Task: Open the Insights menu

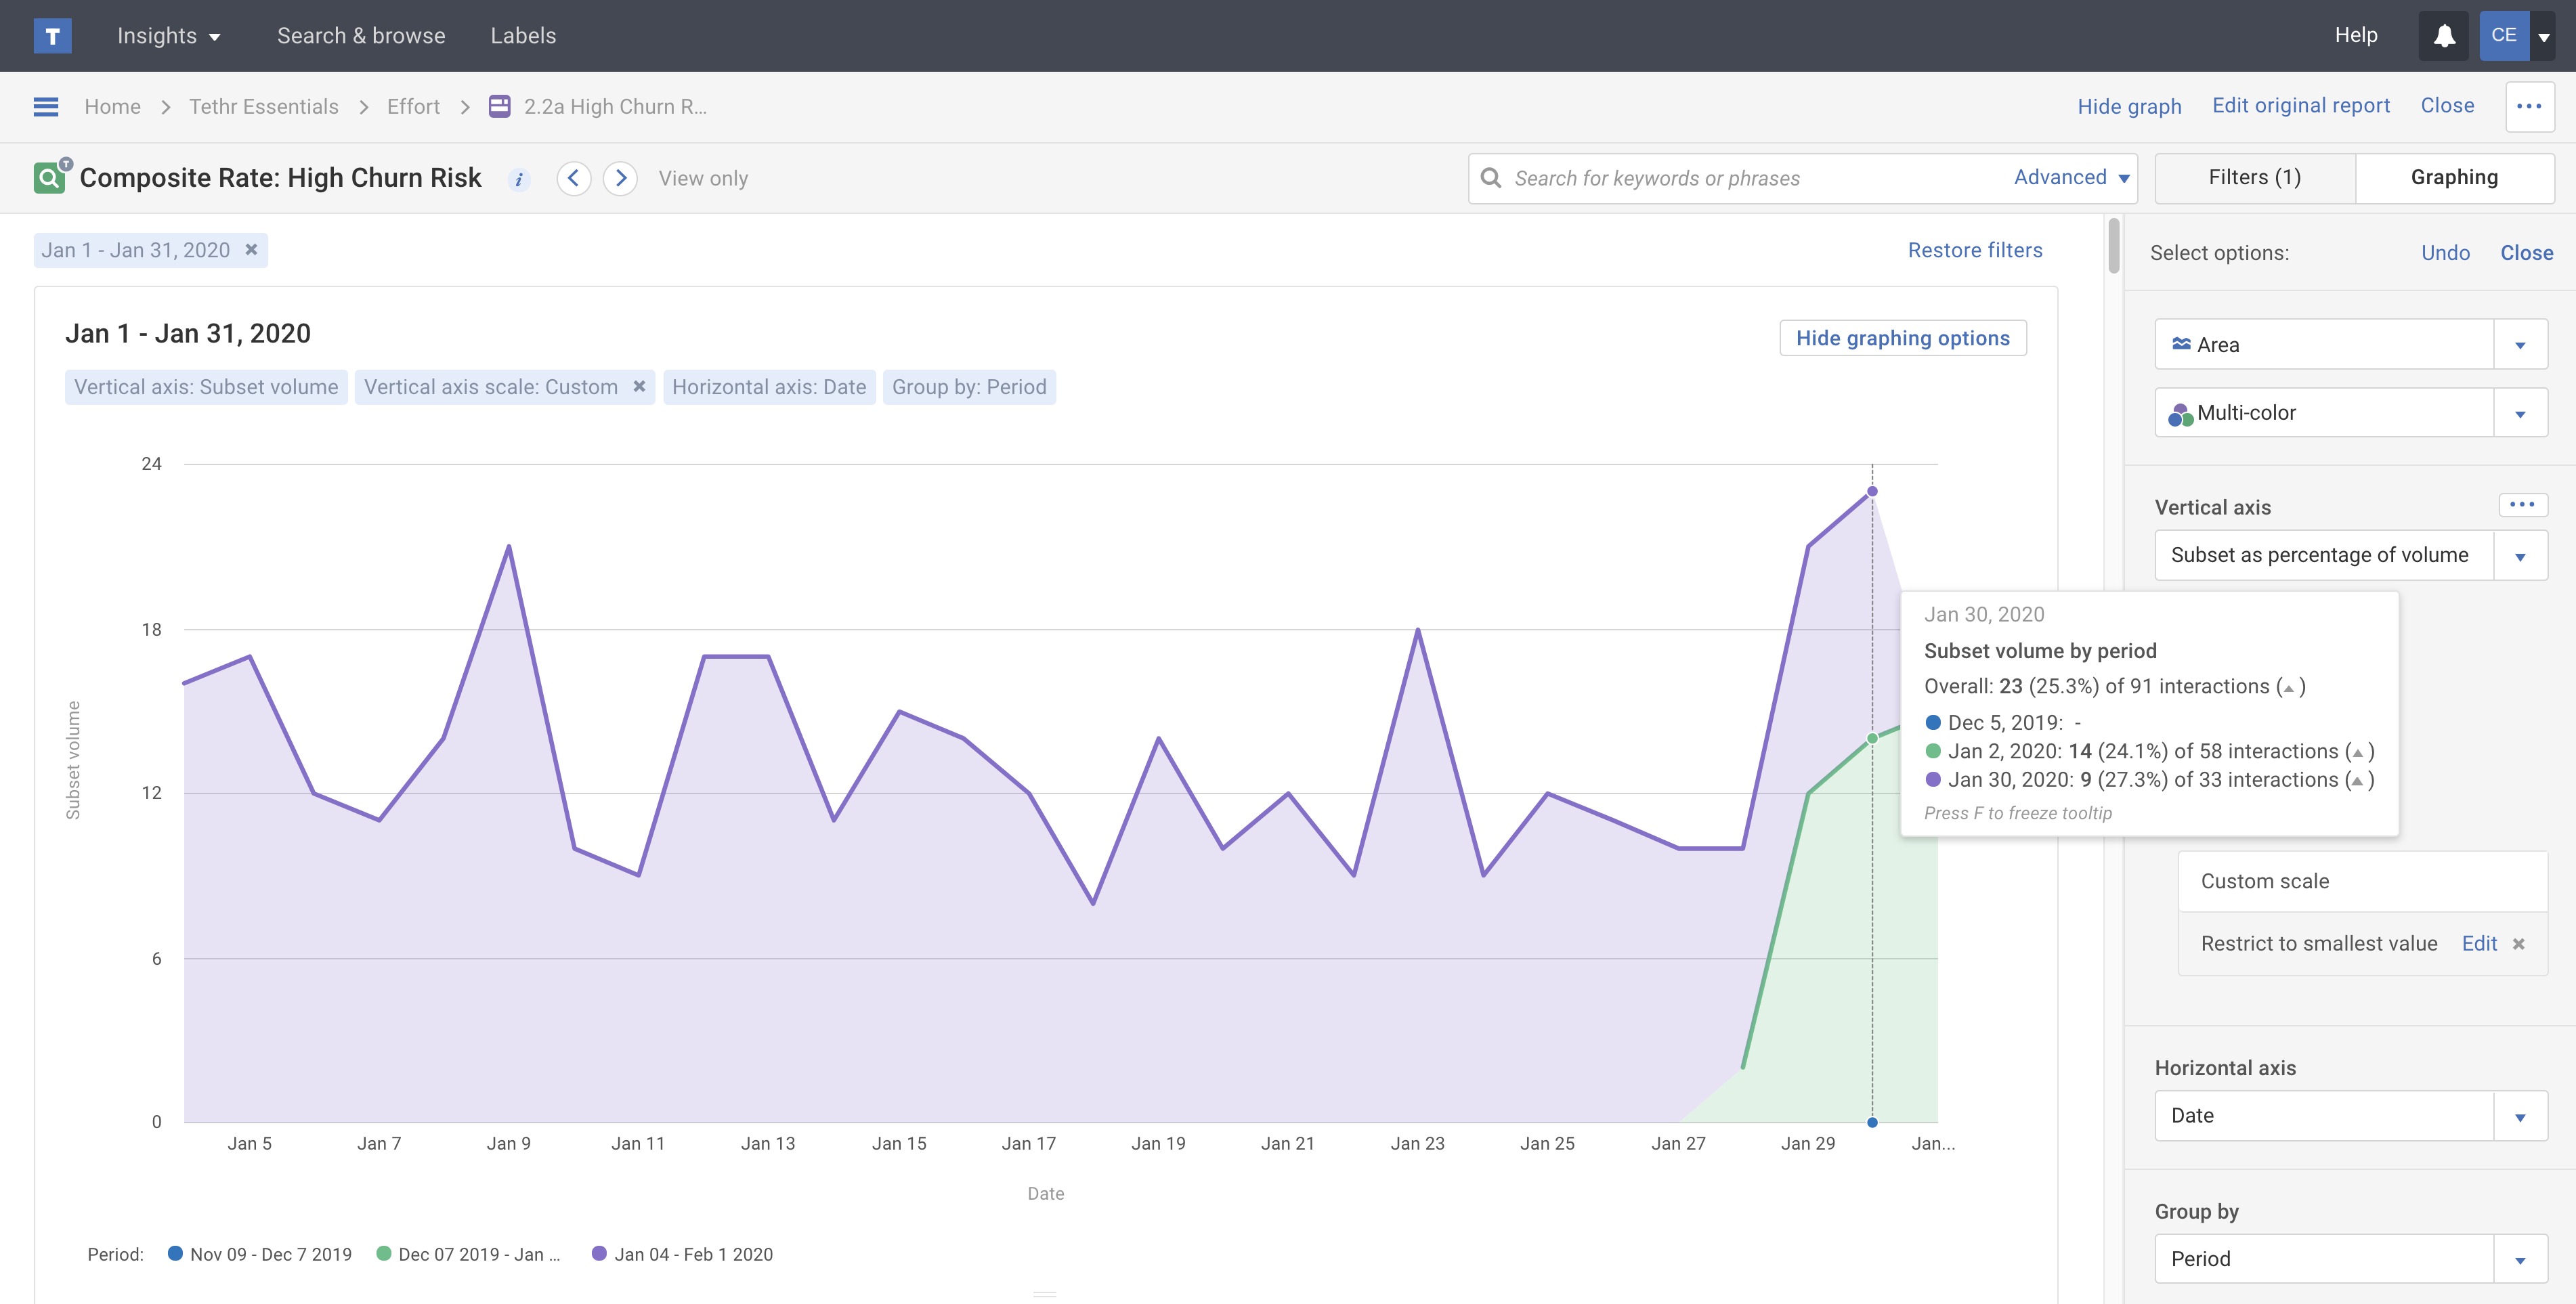Action: coord(168,36)
